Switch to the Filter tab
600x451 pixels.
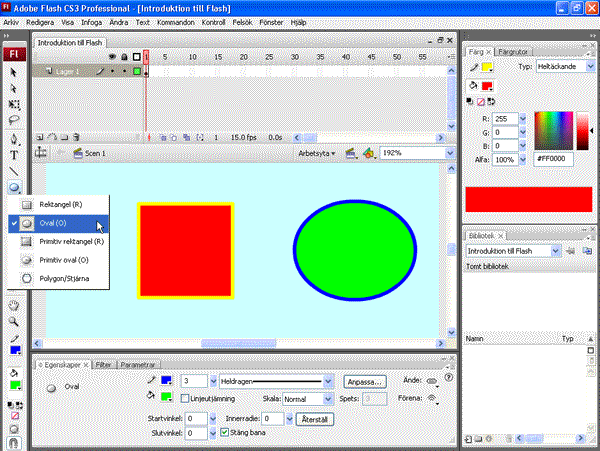tap(104, 365)
